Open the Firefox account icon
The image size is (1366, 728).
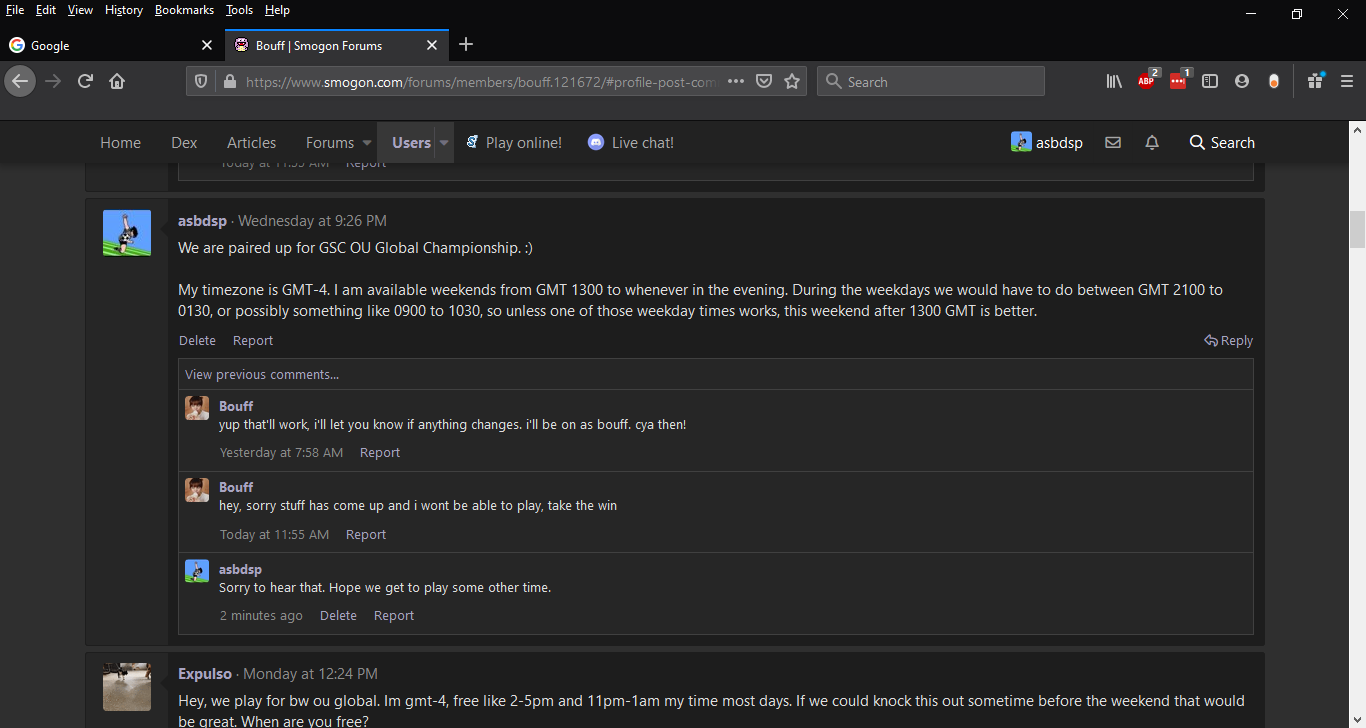(1242, 82)
